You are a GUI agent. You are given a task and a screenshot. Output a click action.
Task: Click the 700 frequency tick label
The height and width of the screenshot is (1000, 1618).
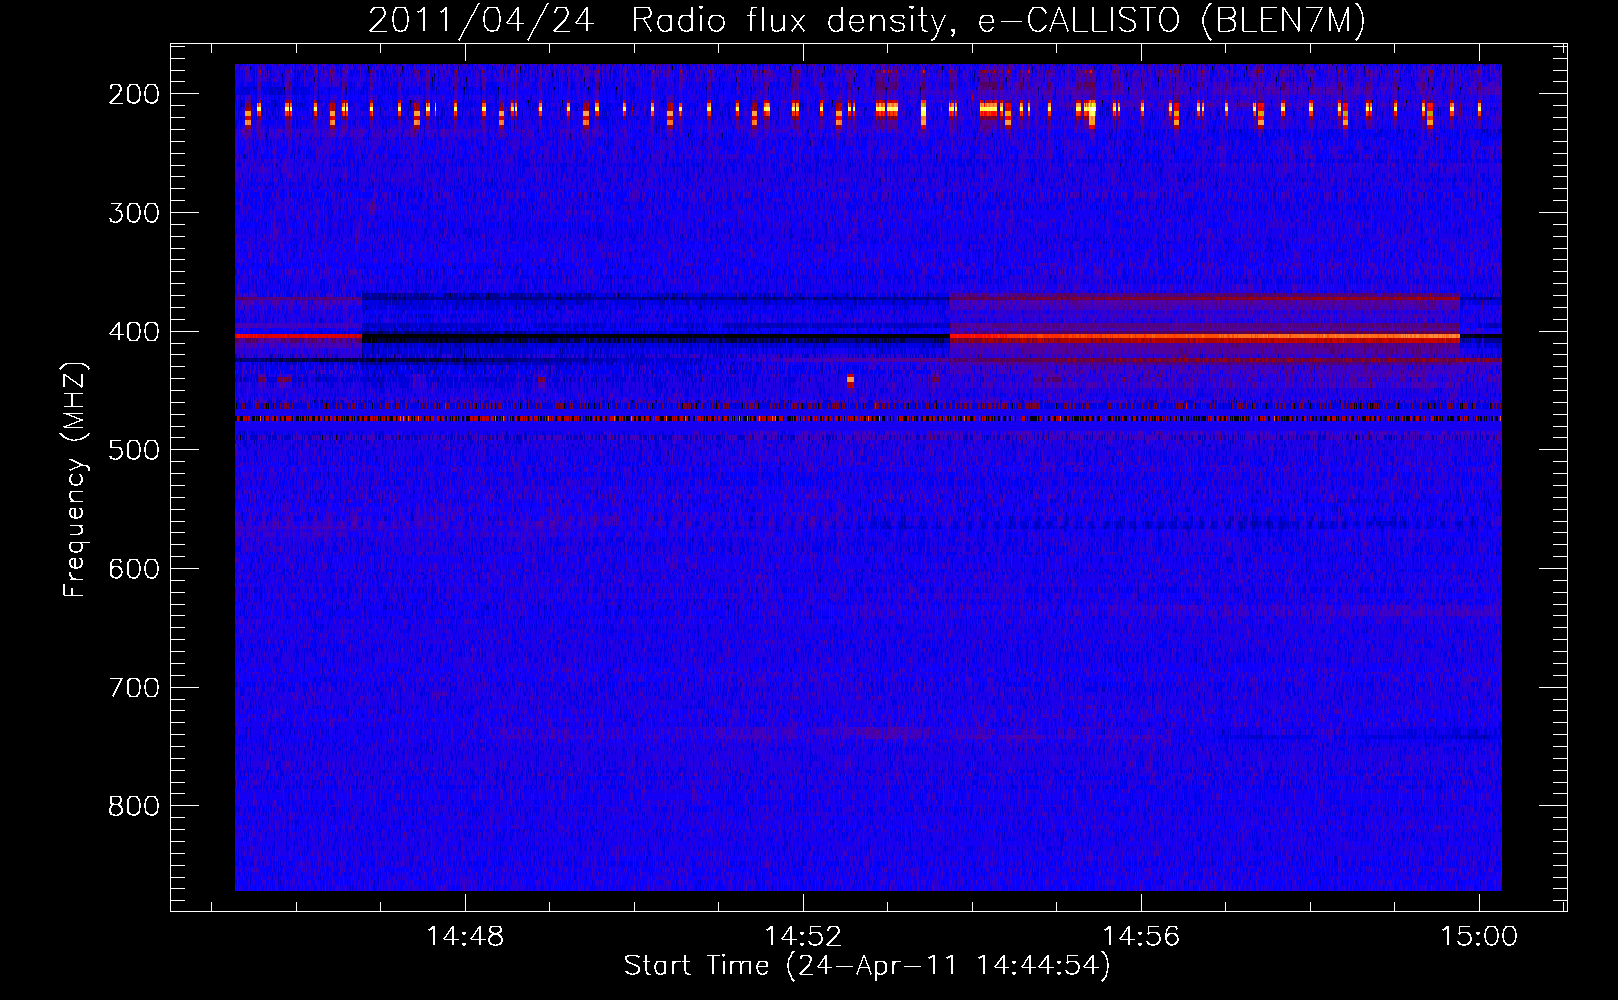(133, 688)
